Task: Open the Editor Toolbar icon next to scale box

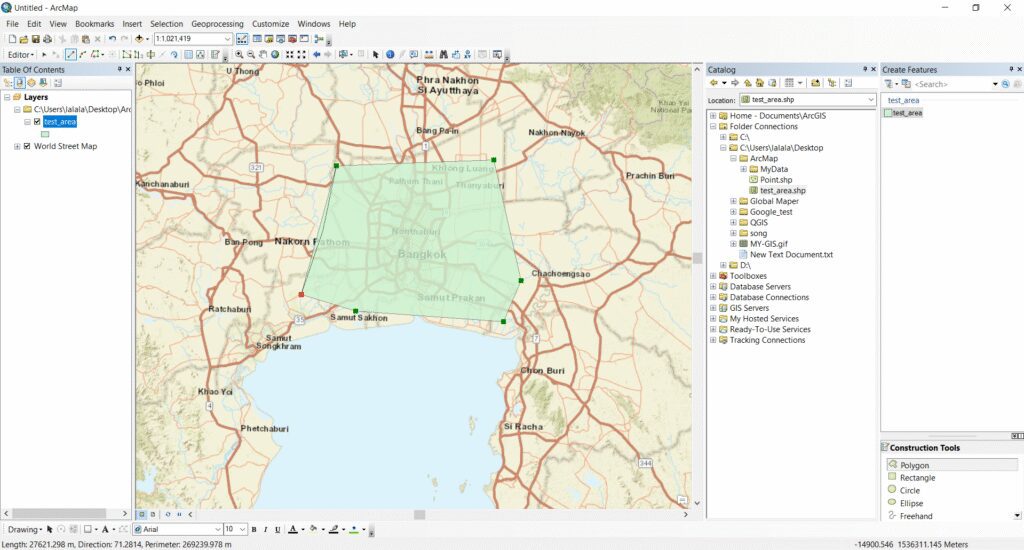Action: (x=242, y=39)
